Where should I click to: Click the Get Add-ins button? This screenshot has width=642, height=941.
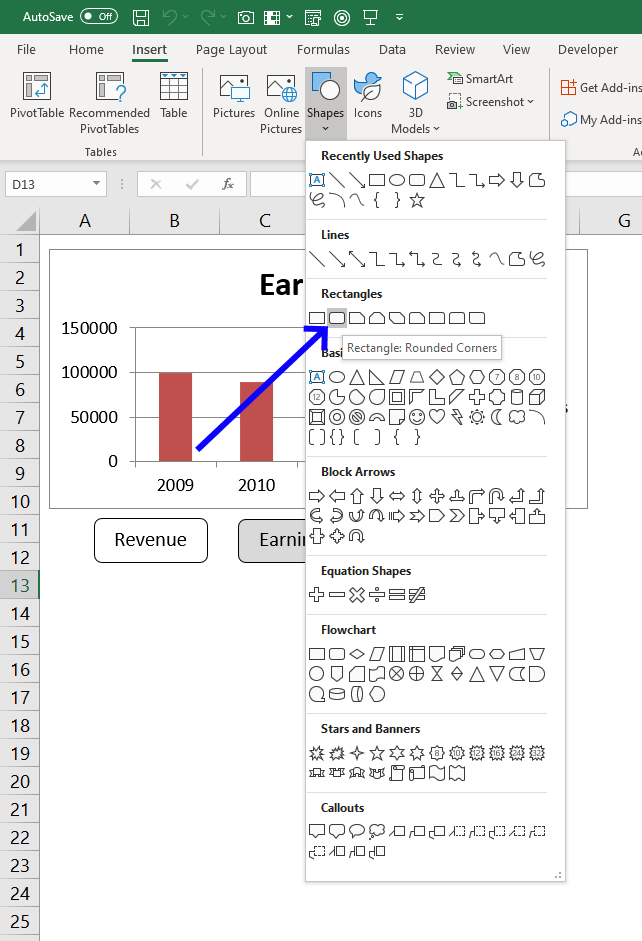tap(601, 88)
